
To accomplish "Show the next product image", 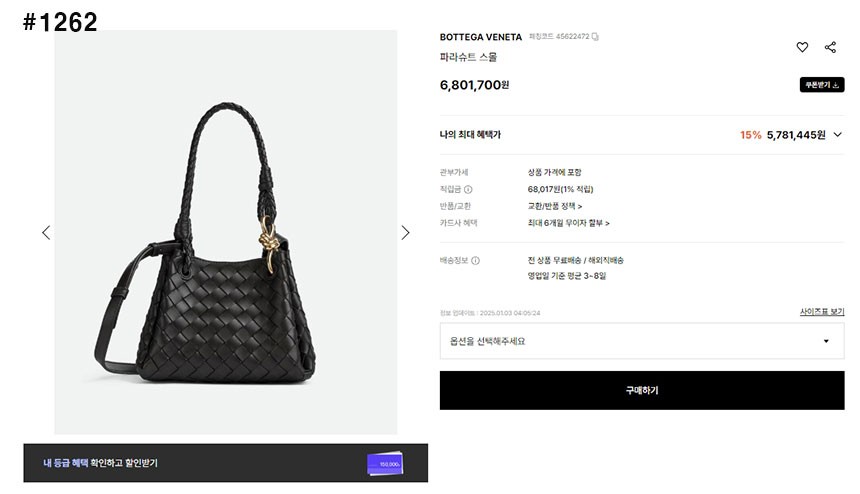I will [x=405, y=232].
